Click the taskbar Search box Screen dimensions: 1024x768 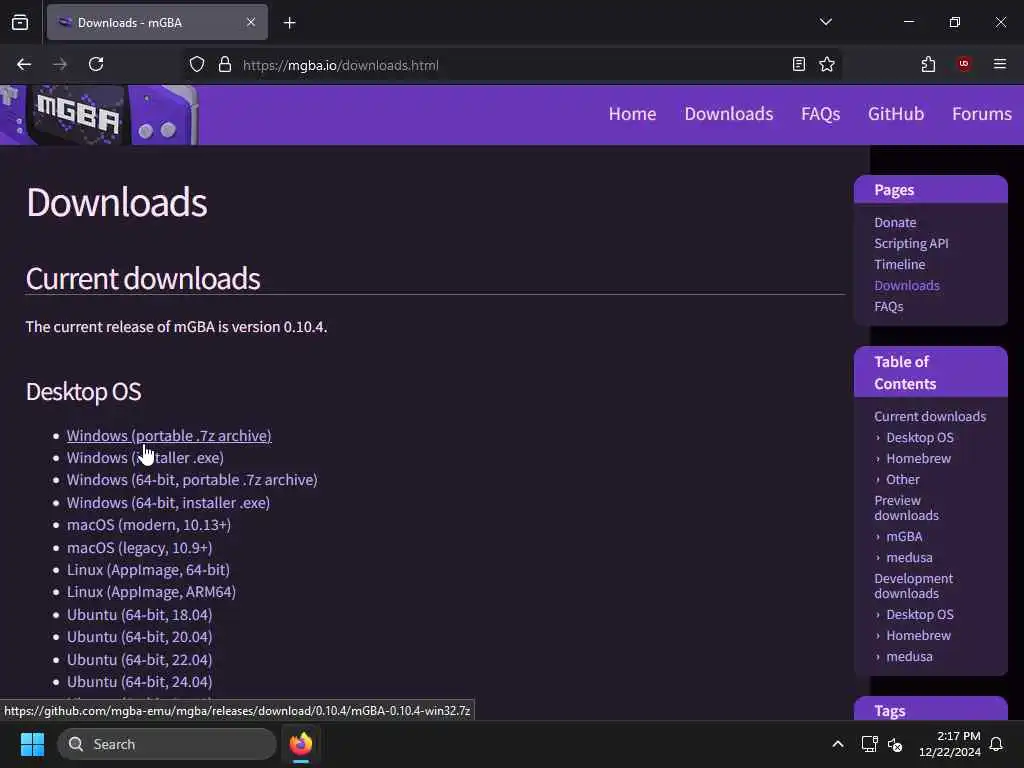tap(167, 744)
